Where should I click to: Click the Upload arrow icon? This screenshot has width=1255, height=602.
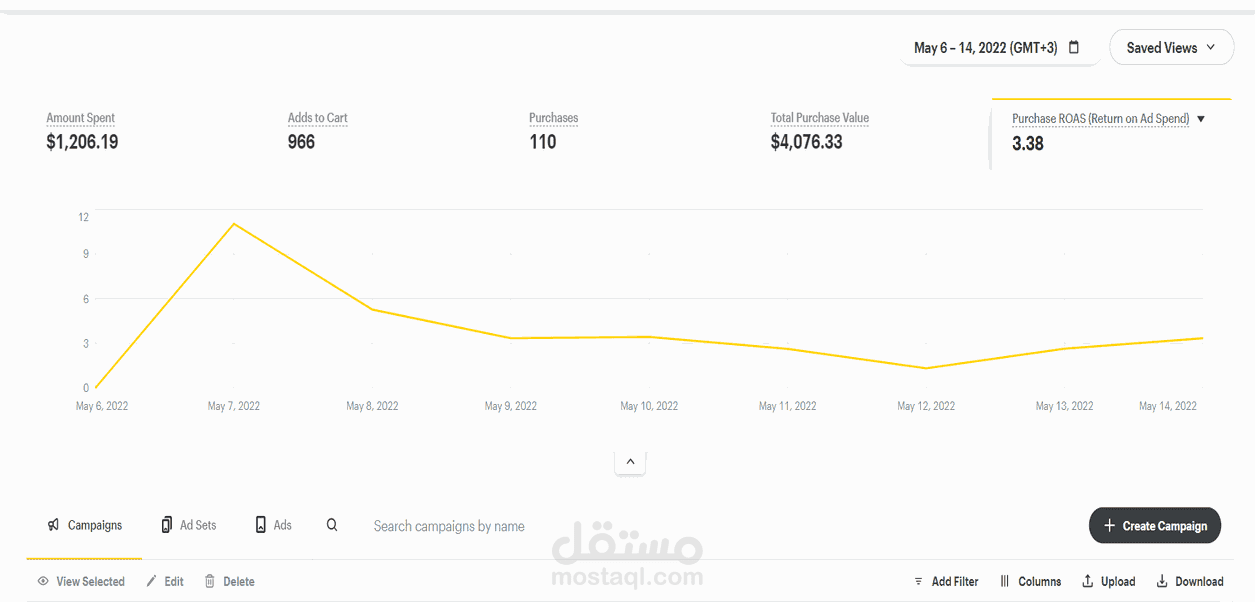1087,581
